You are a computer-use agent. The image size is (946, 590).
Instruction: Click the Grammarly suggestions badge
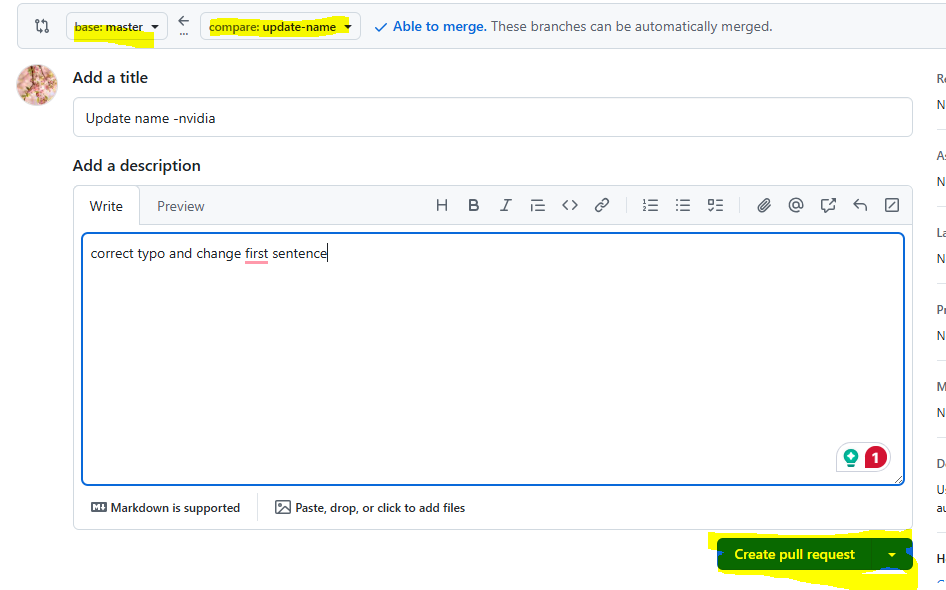pyautogui.click(x=862, y=457)
